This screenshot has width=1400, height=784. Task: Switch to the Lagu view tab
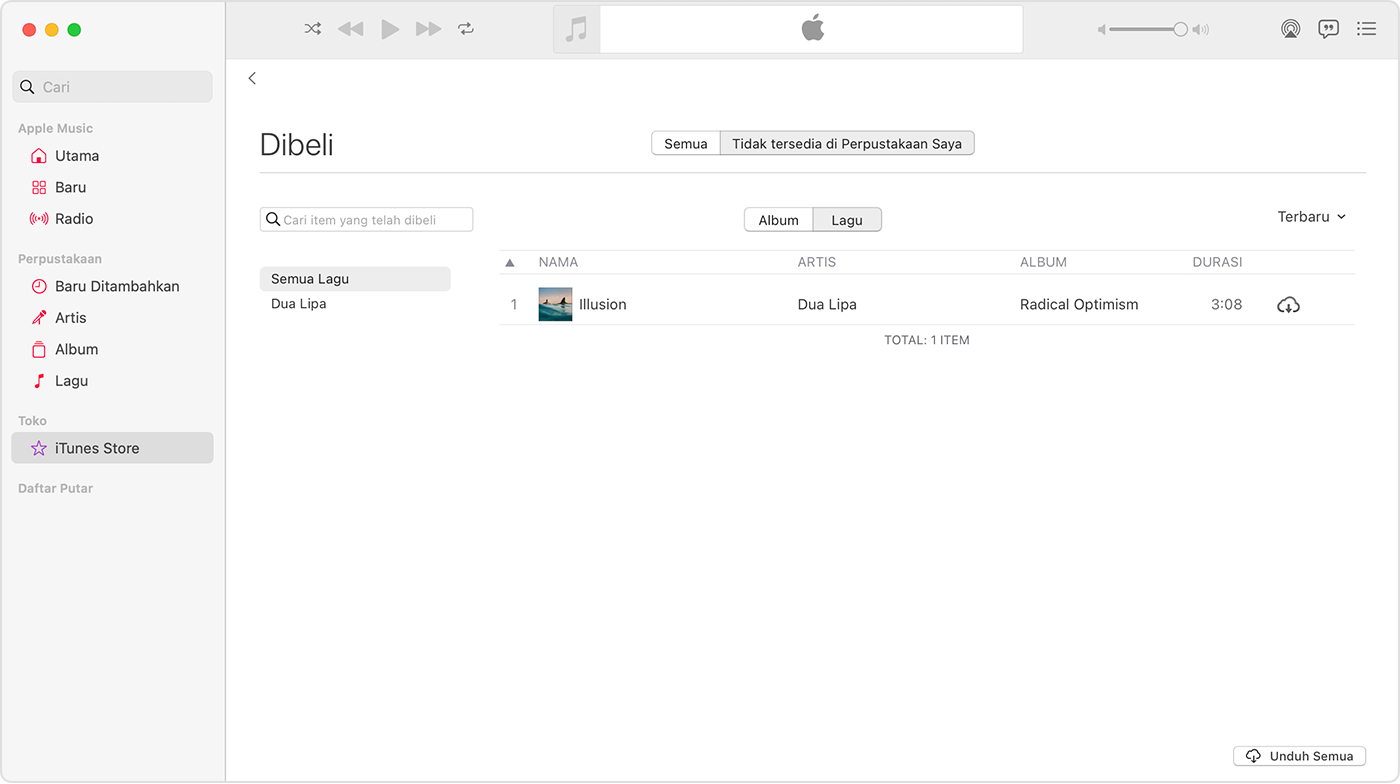click(x=847, y=220)
